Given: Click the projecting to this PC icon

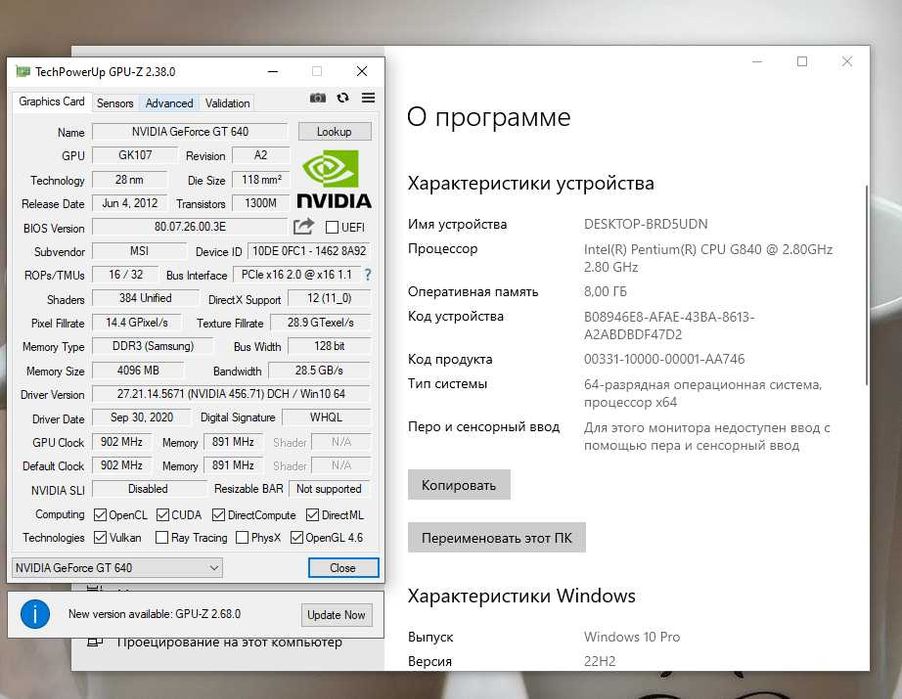Looking at the screenshot, I should point(95,641).
